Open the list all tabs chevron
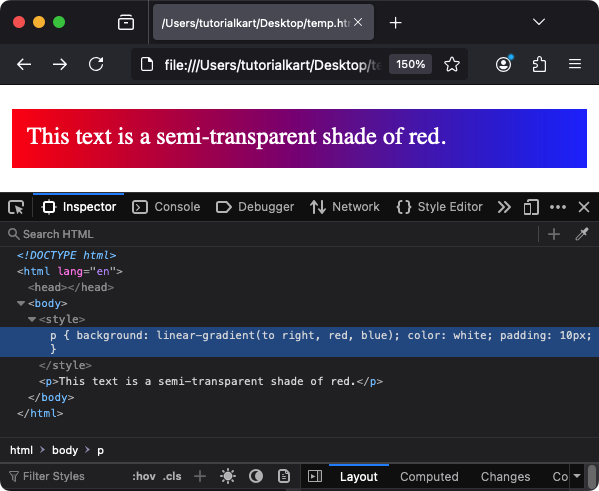 pos(539,22)
